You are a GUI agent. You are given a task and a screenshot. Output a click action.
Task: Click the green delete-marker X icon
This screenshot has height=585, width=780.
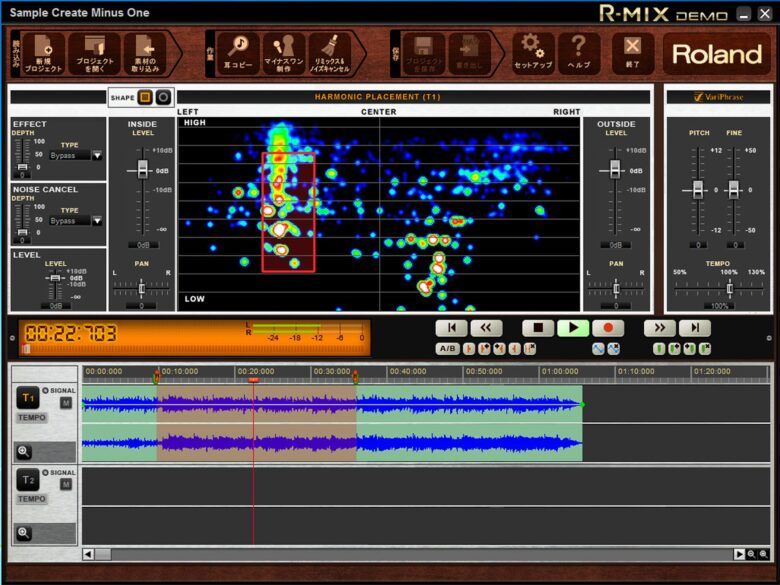[705, 349]
